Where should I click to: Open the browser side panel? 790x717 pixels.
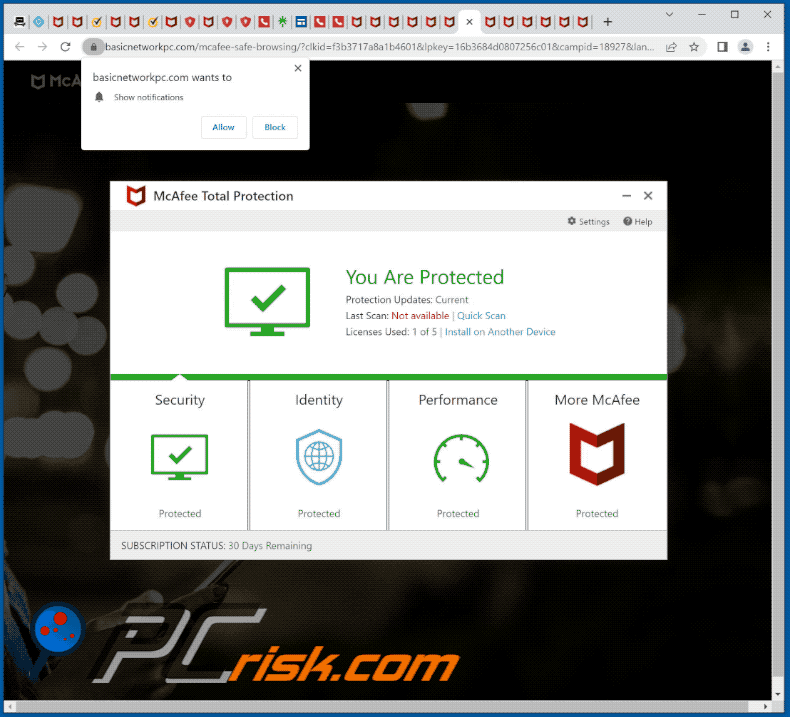(722, 47)
